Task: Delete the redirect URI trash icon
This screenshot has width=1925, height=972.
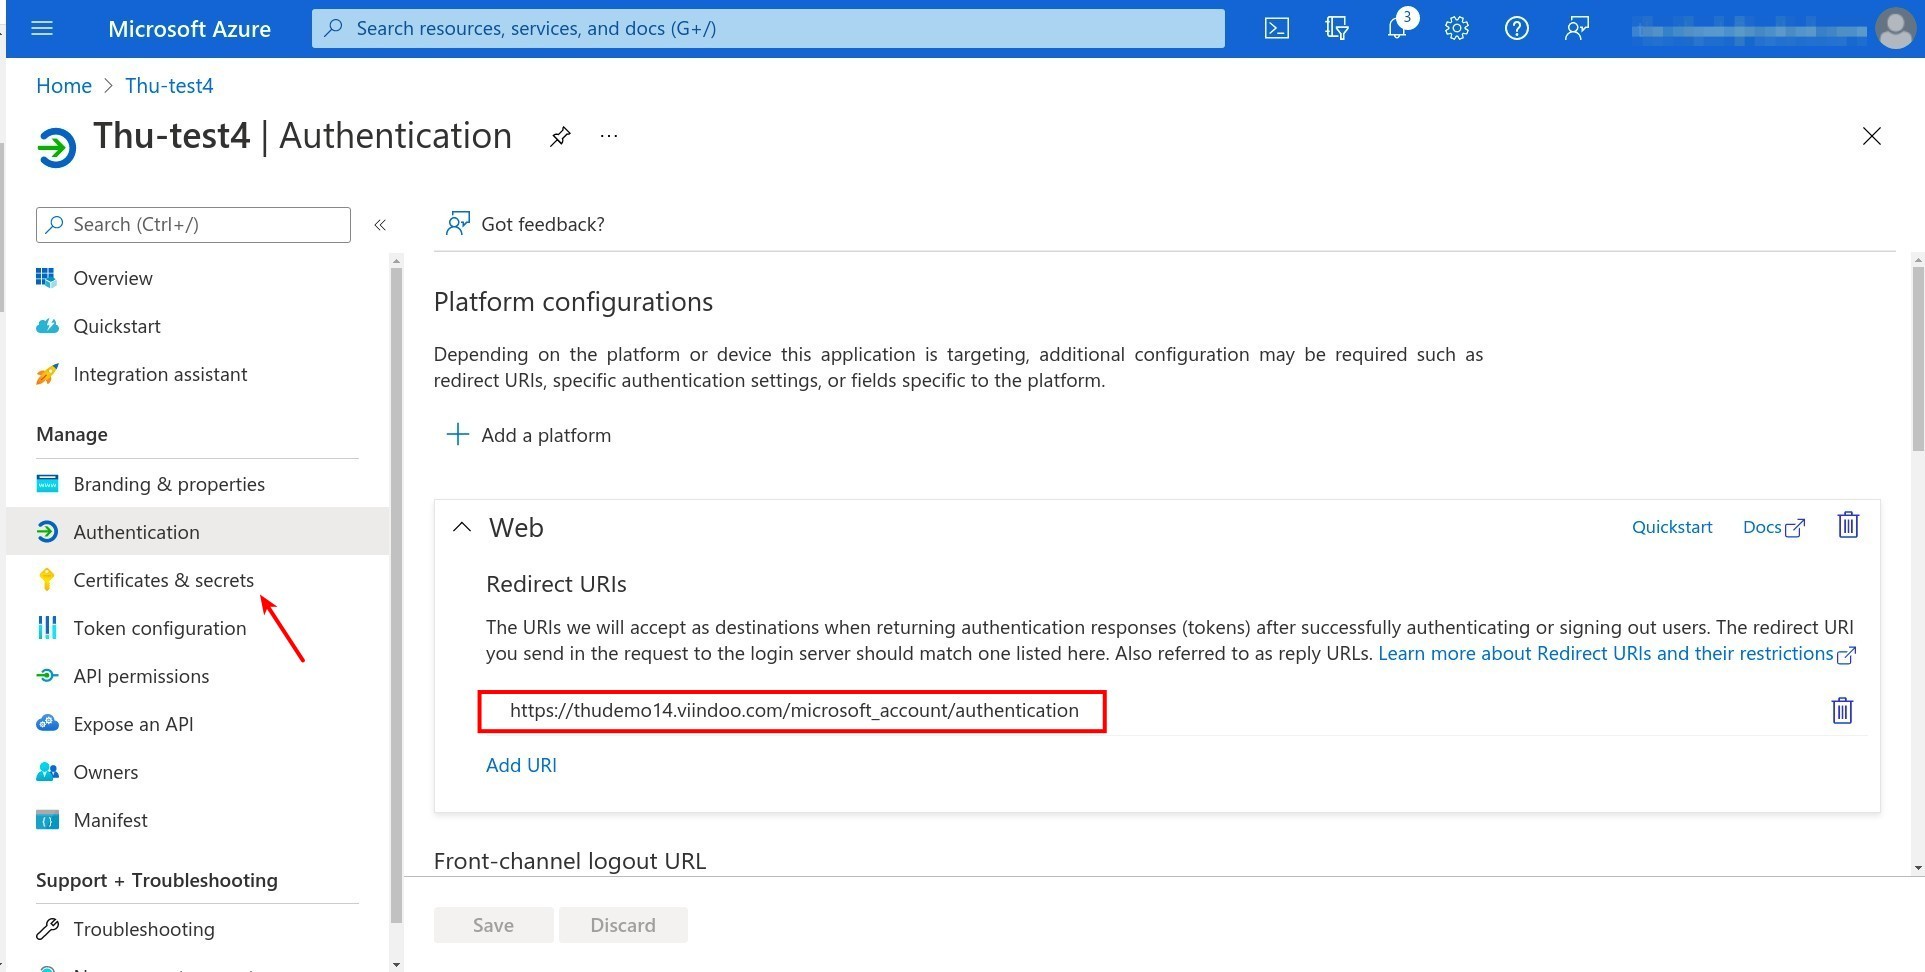Action: (1842, 710)
